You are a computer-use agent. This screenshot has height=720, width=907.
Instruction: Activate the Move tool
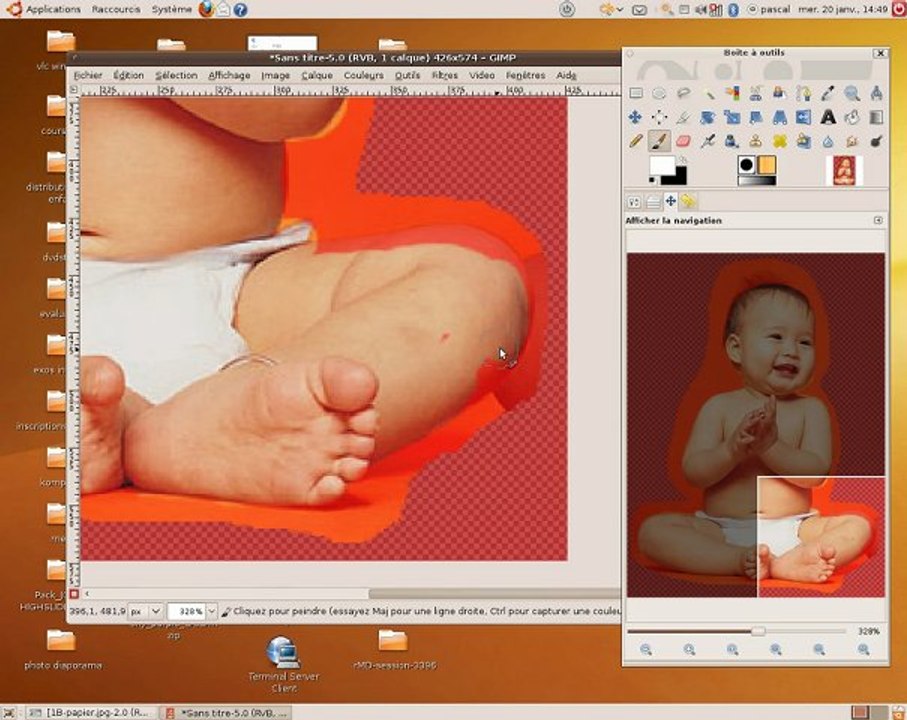[635, 117]
